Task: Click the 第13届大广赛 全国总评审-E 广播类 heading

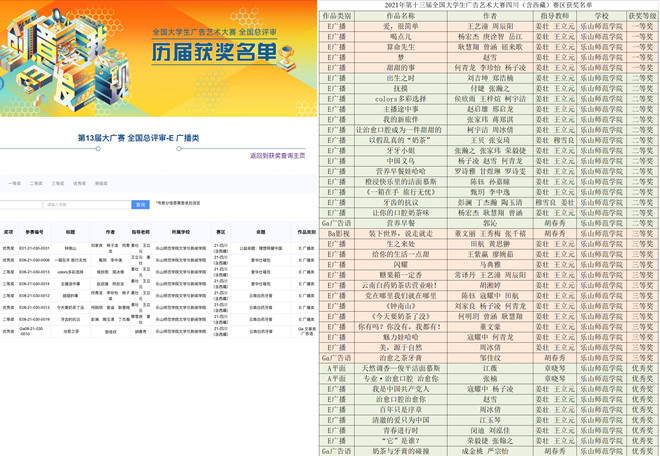Action: click(x=138, y=138)
